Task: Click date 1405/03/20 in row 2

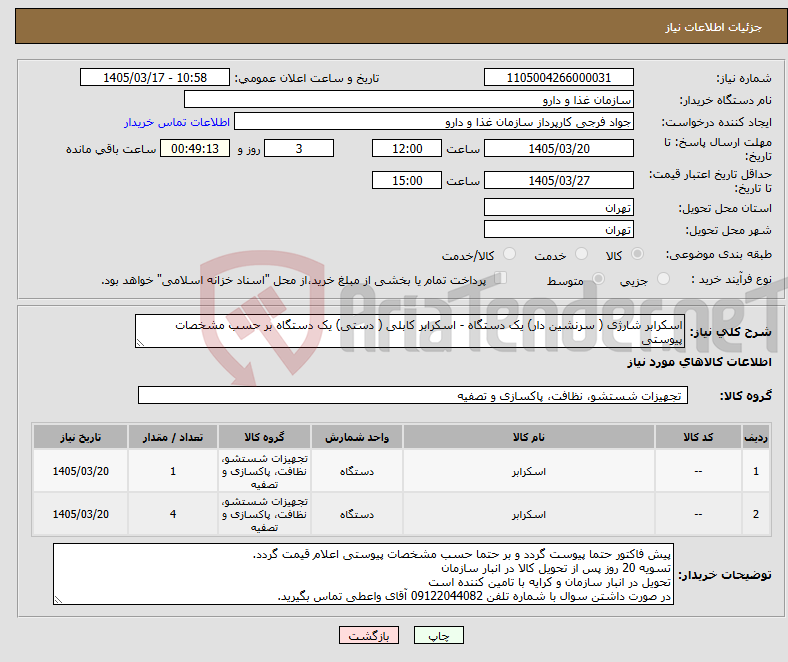Action: coord(80,514)
